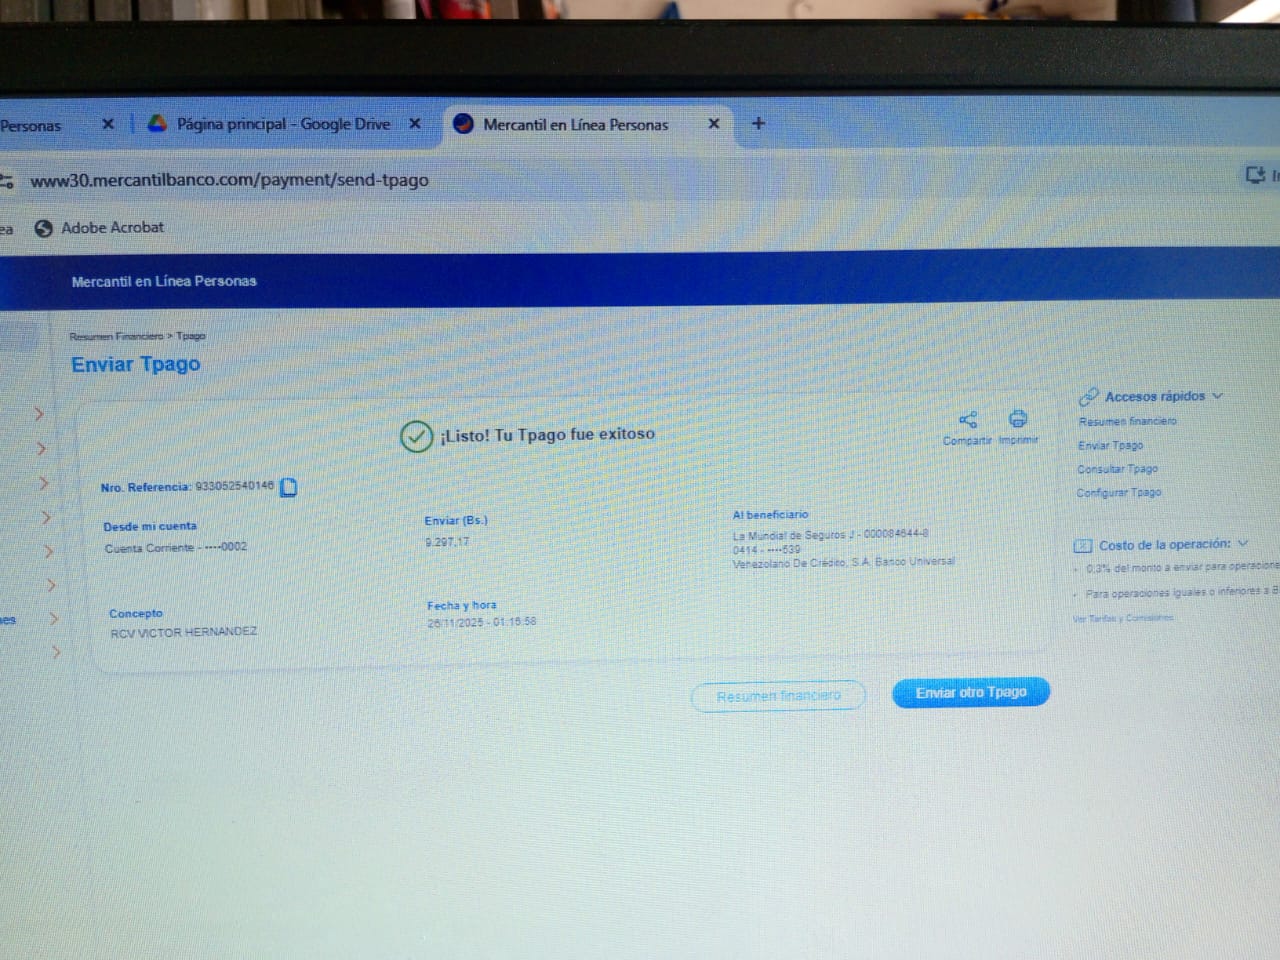
Task: Click the Resumen financiero button
Action: pos(778,696)
